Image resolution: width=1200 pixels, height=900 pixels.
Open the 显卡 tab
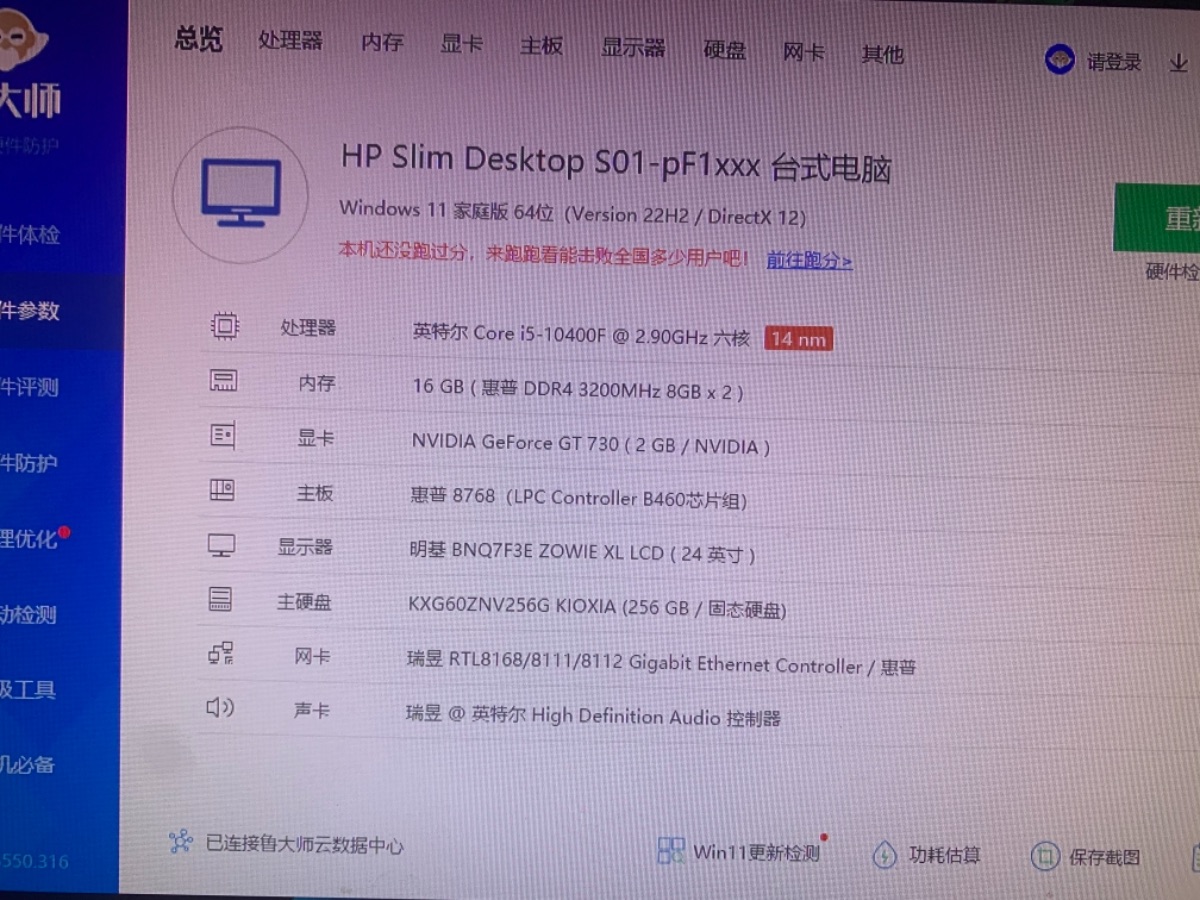point(462,44)
